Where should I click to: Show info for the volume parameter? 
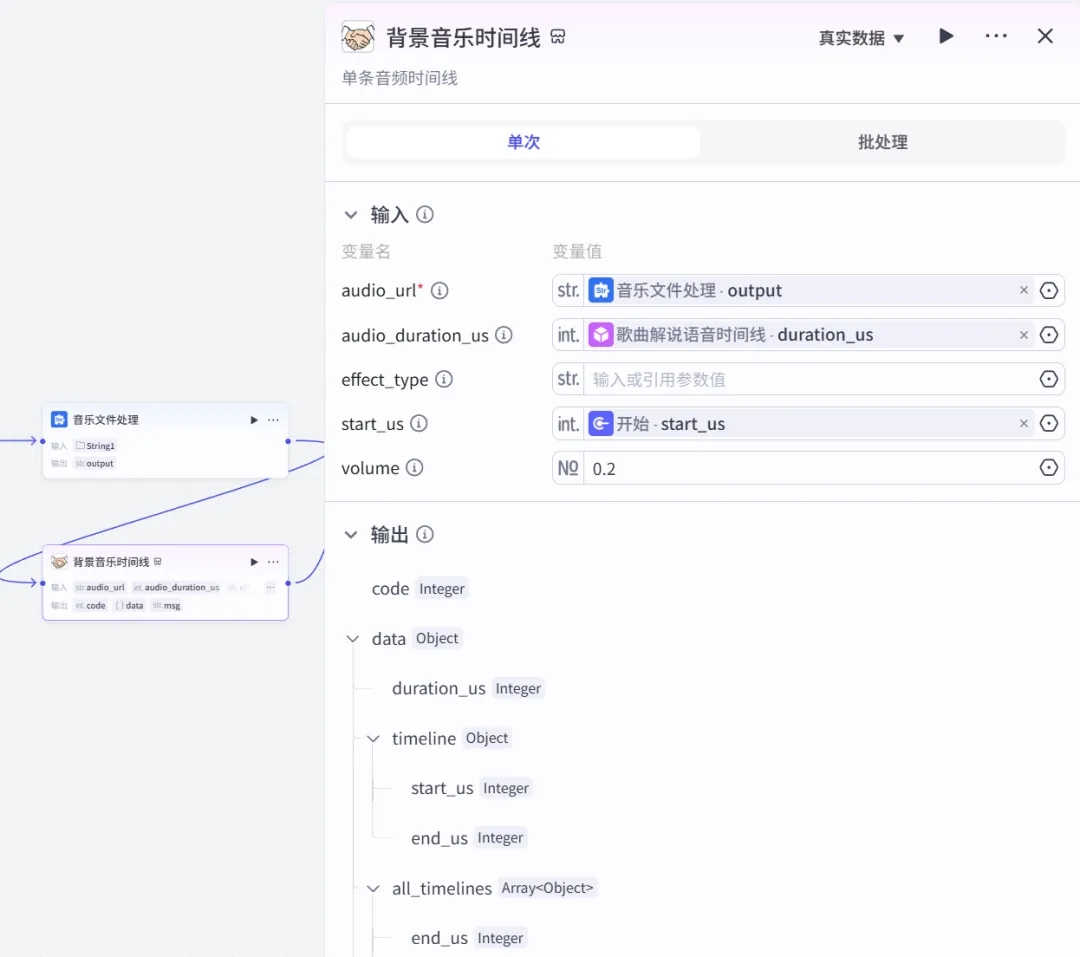415,468
